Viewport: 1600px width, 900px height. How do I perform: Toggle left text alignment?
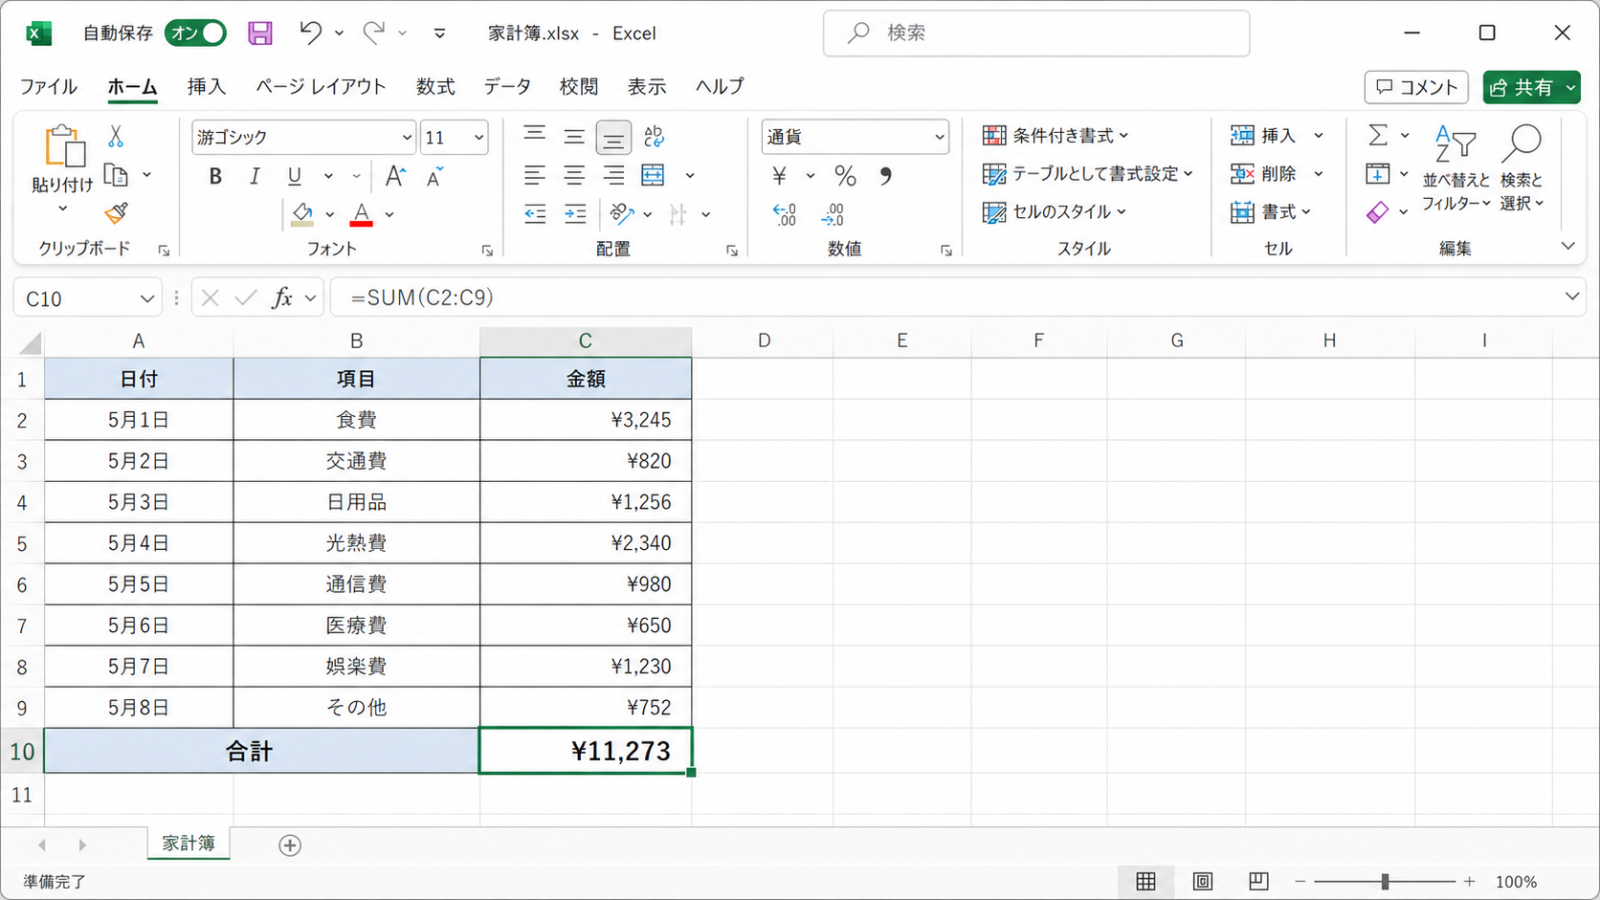[x=535, y=176]
